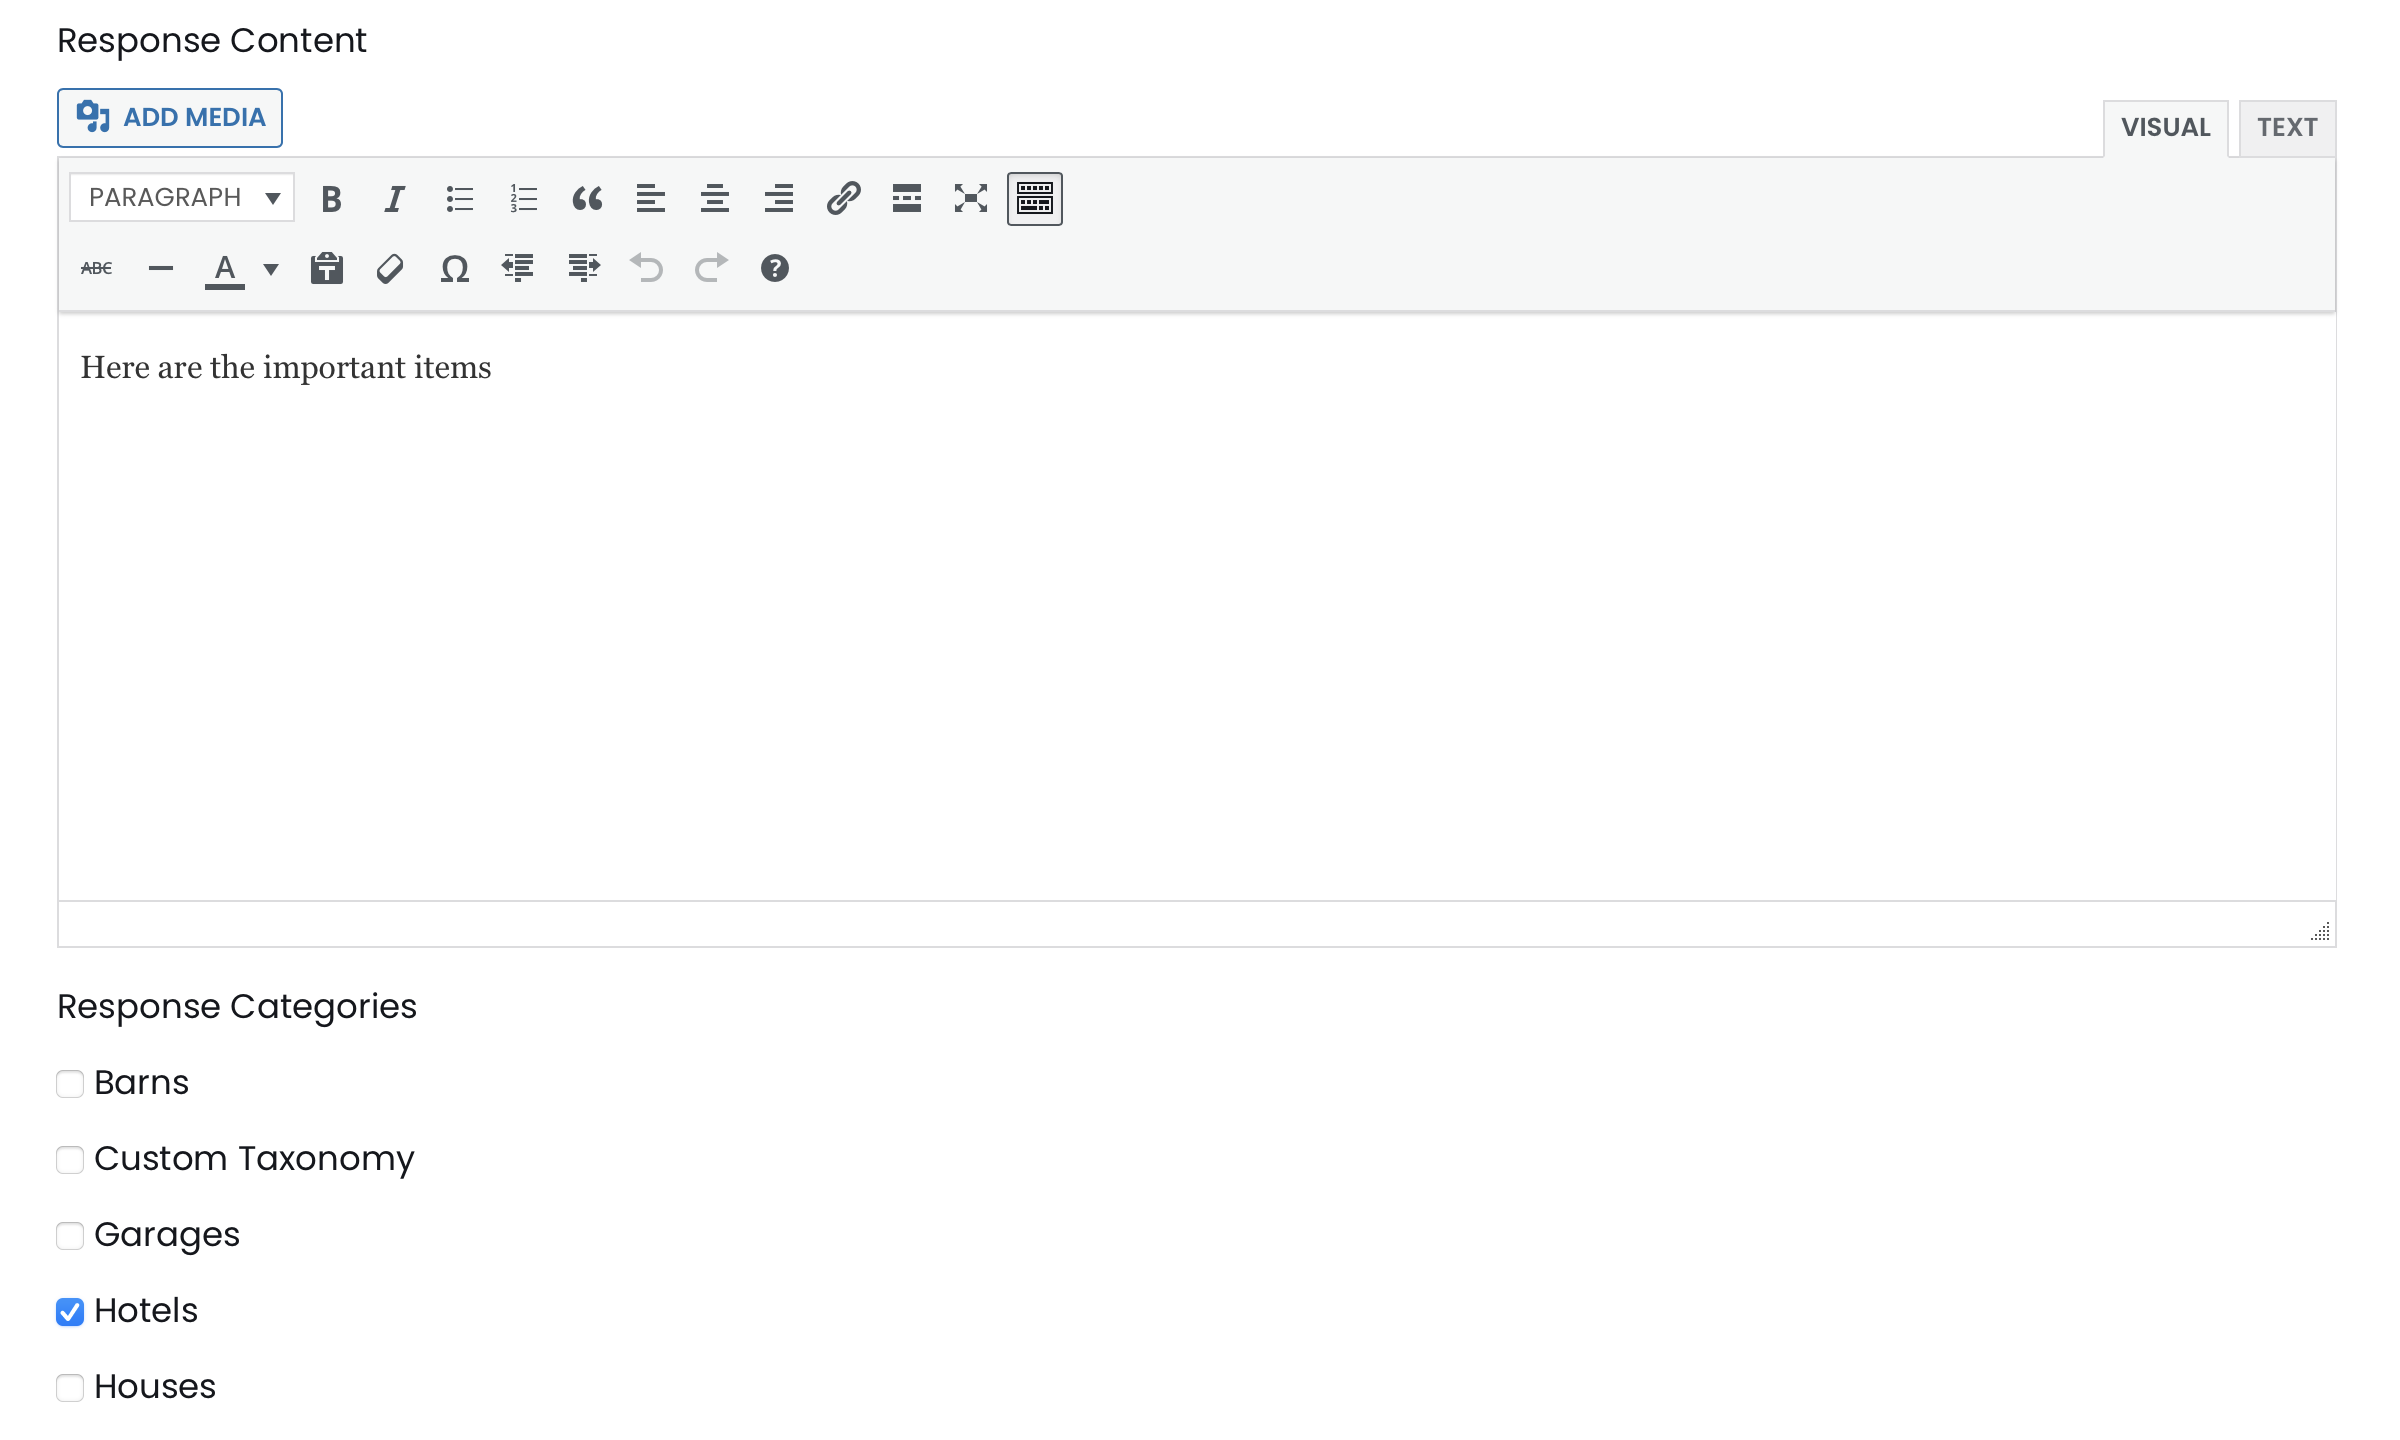Screen dimensions: 2400x1440
Task: Enable the Garages checkbox
Action: 69,1234
